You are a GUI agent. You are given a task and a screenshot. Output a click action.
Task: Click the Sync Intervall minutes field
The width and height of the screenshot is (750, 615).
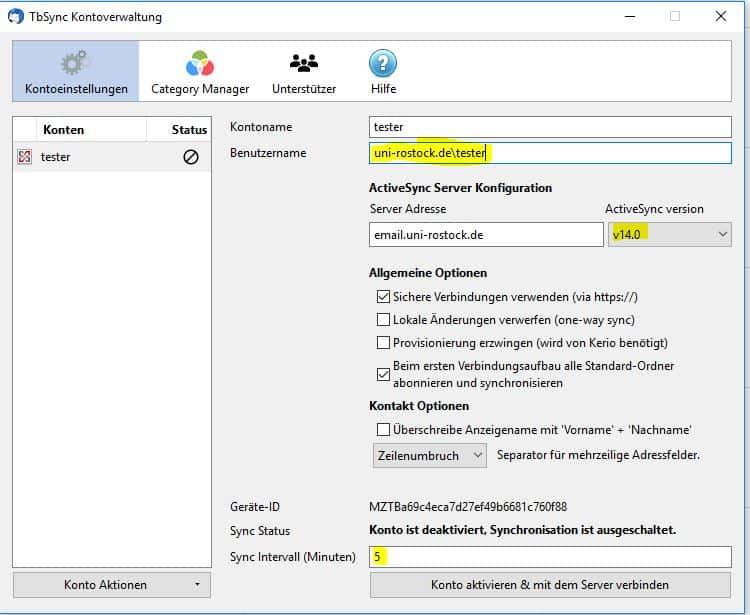point(550,557)
